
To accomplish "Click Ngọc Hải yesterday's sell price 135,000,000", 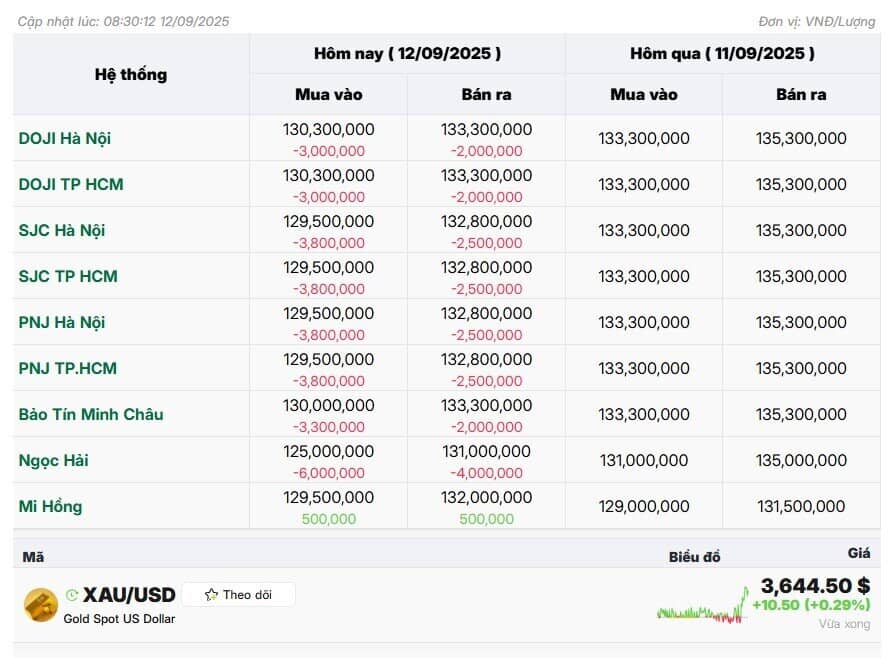I will point(801,461).
